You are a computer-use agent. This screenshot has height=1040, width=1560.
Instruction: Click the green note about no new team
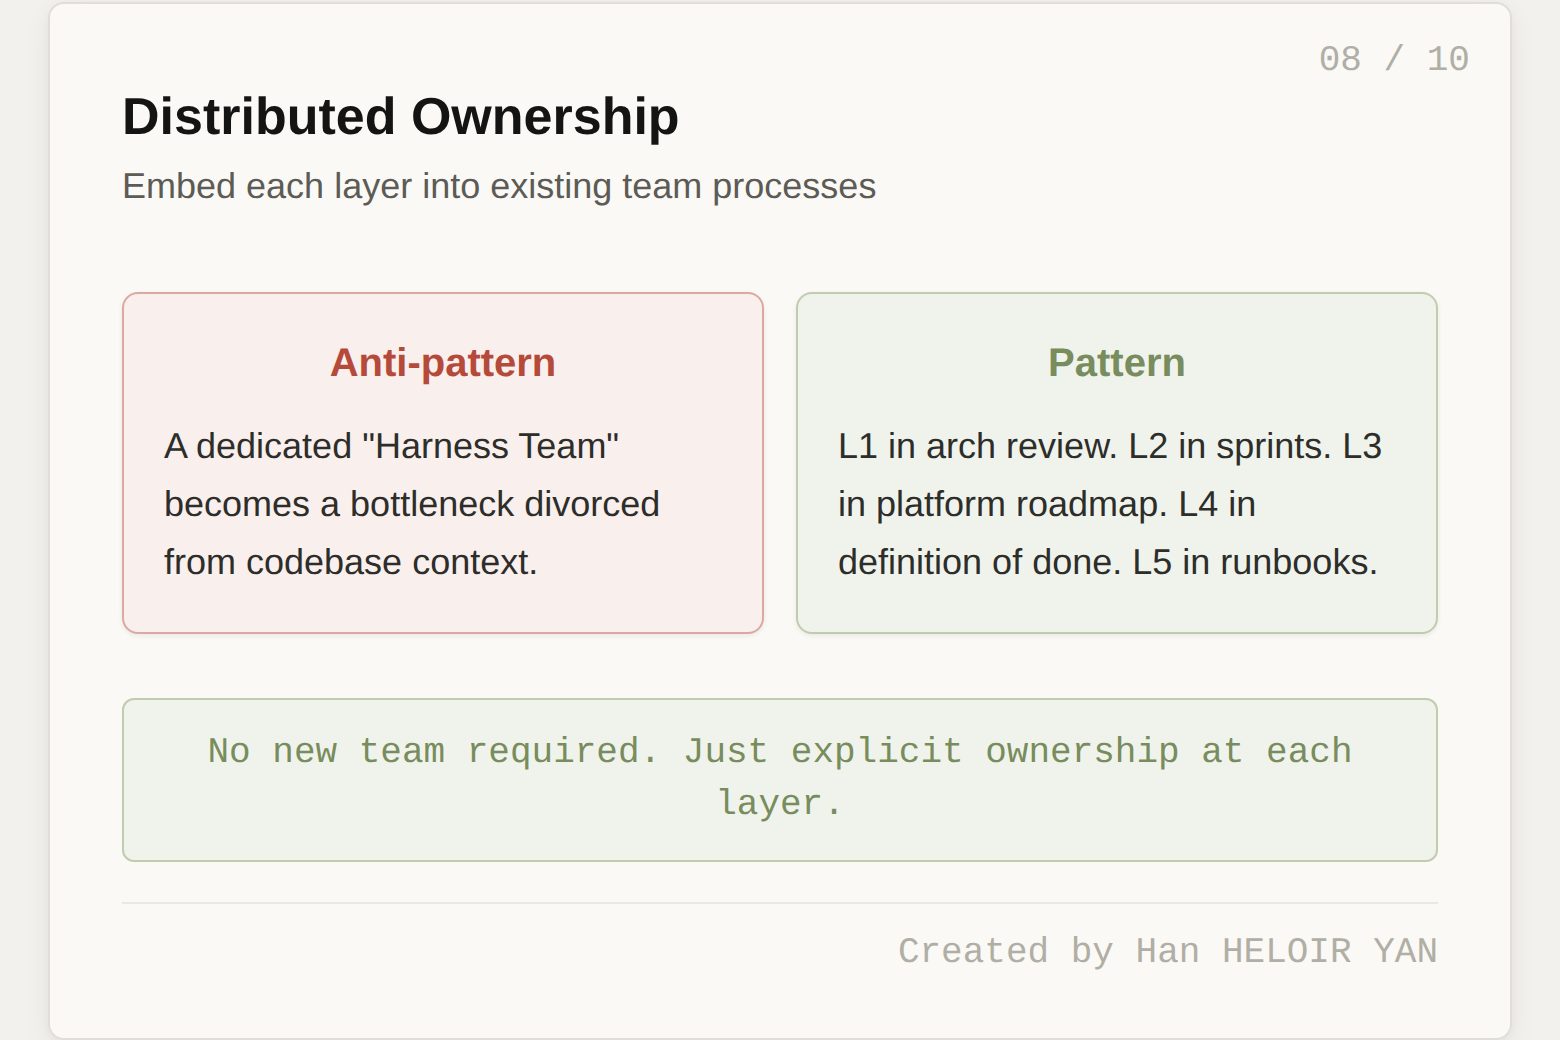pyautogui.click(x=779, y=779)
